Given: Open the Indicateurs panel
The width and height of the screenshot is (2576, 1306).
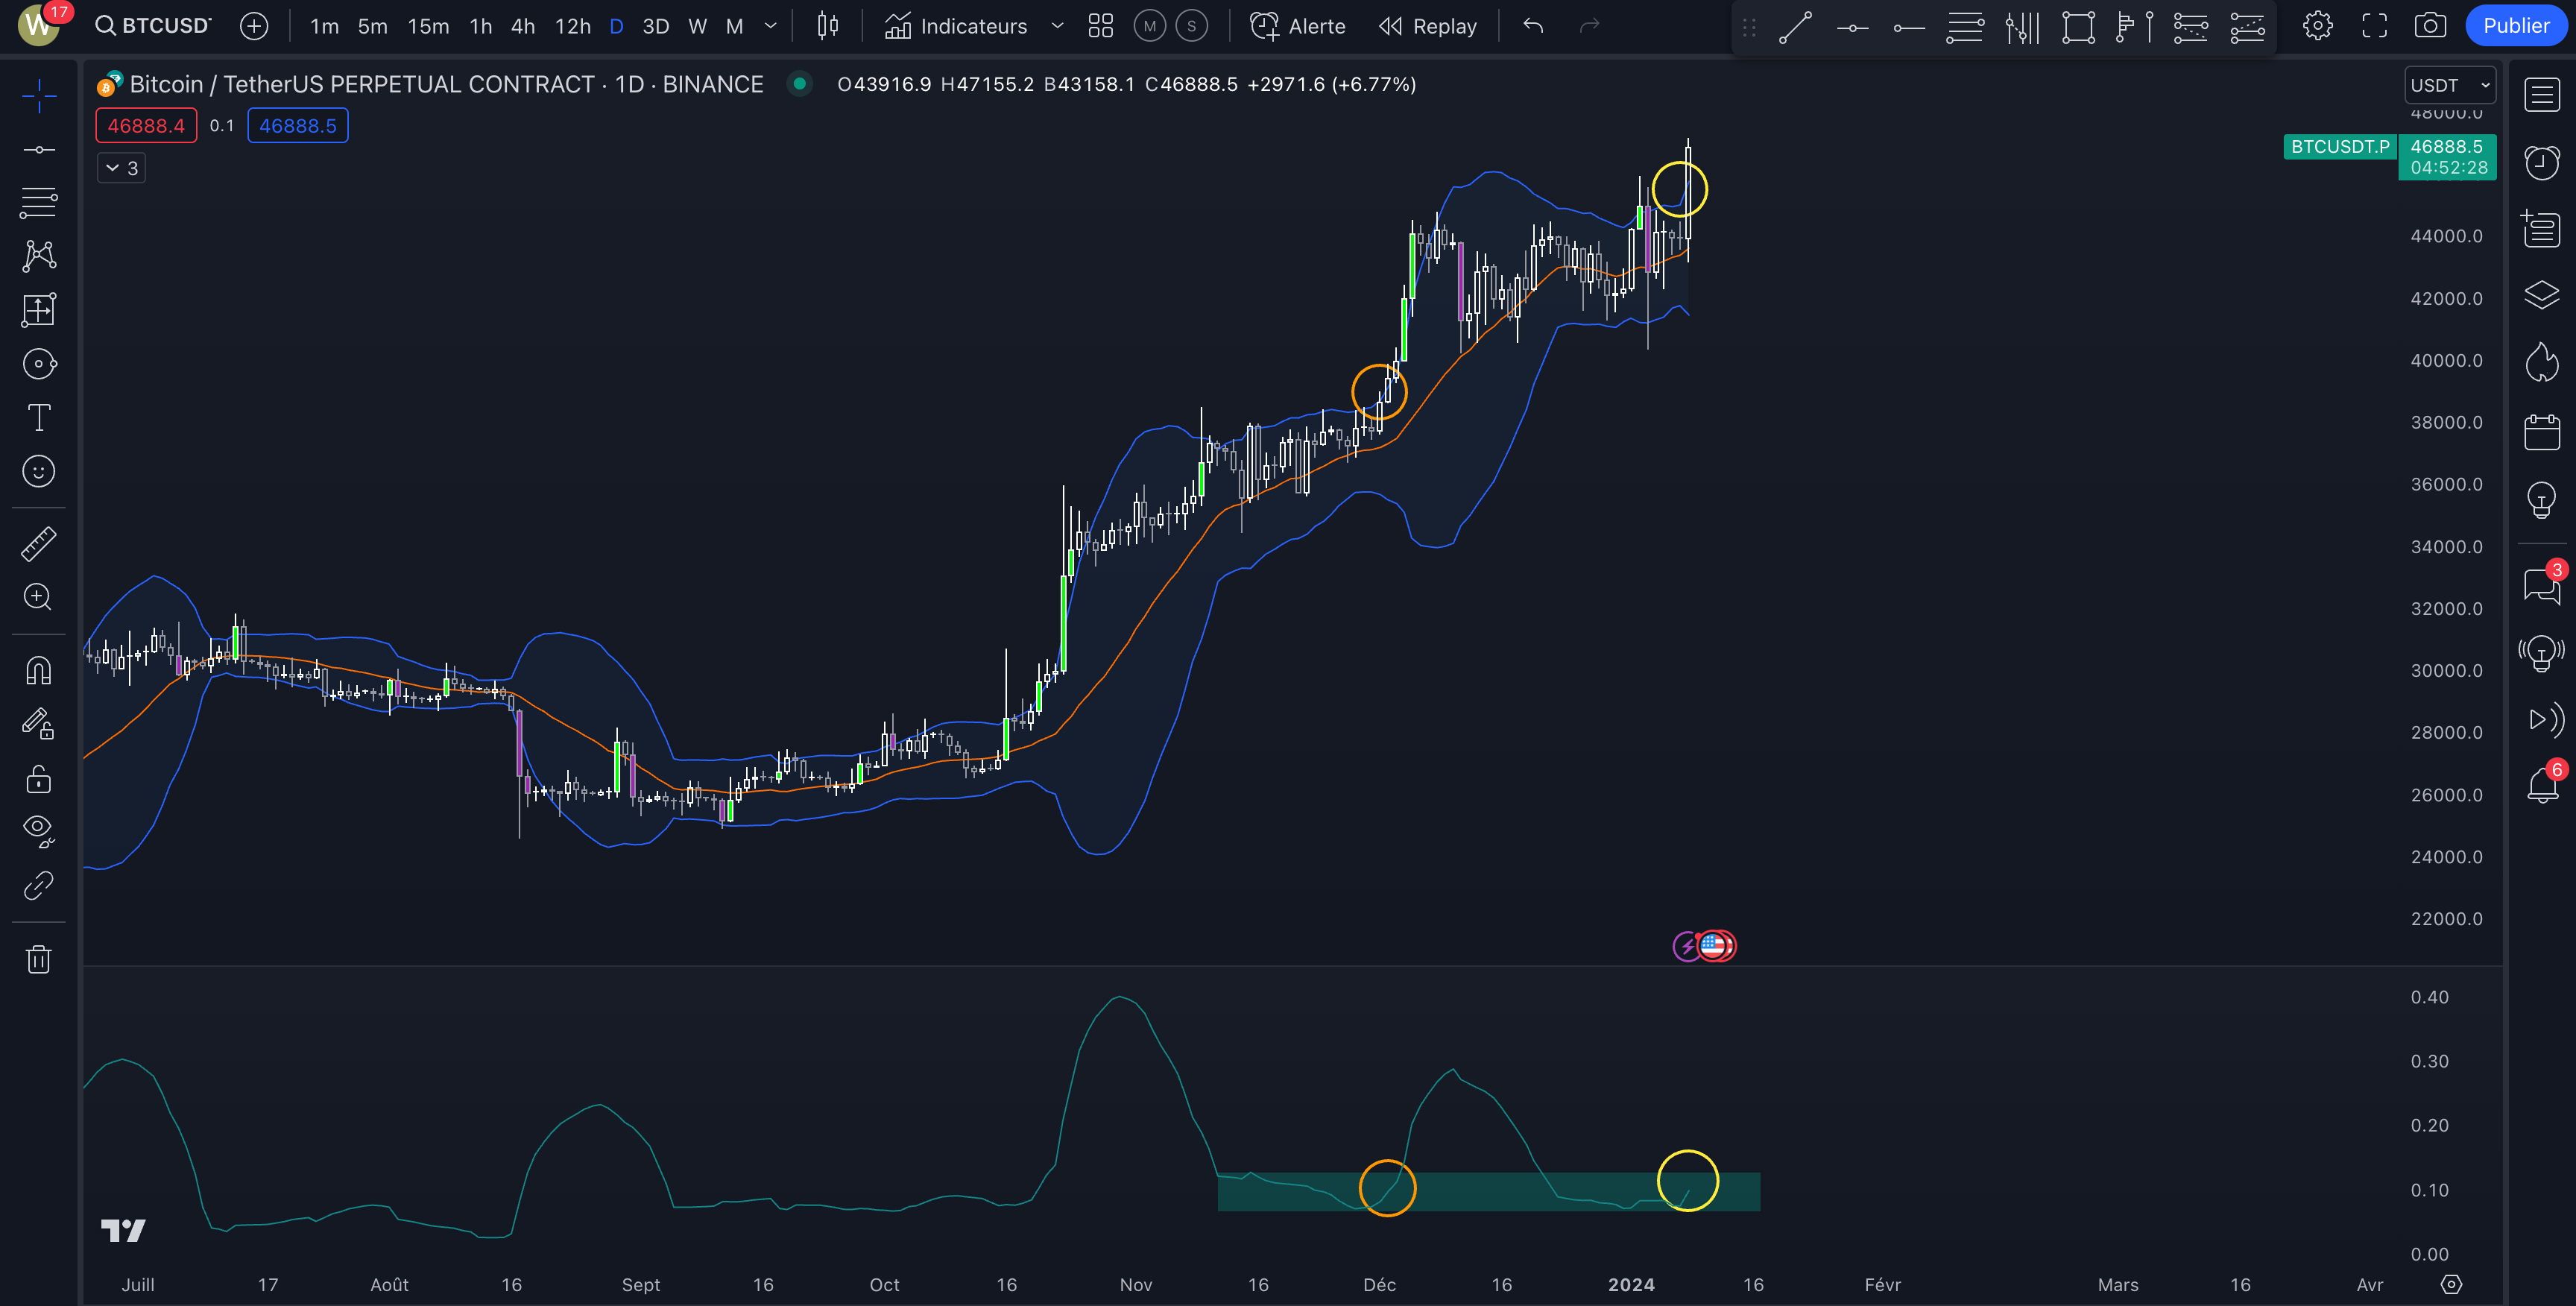Looking at the screenshot, I should [956, 26].
